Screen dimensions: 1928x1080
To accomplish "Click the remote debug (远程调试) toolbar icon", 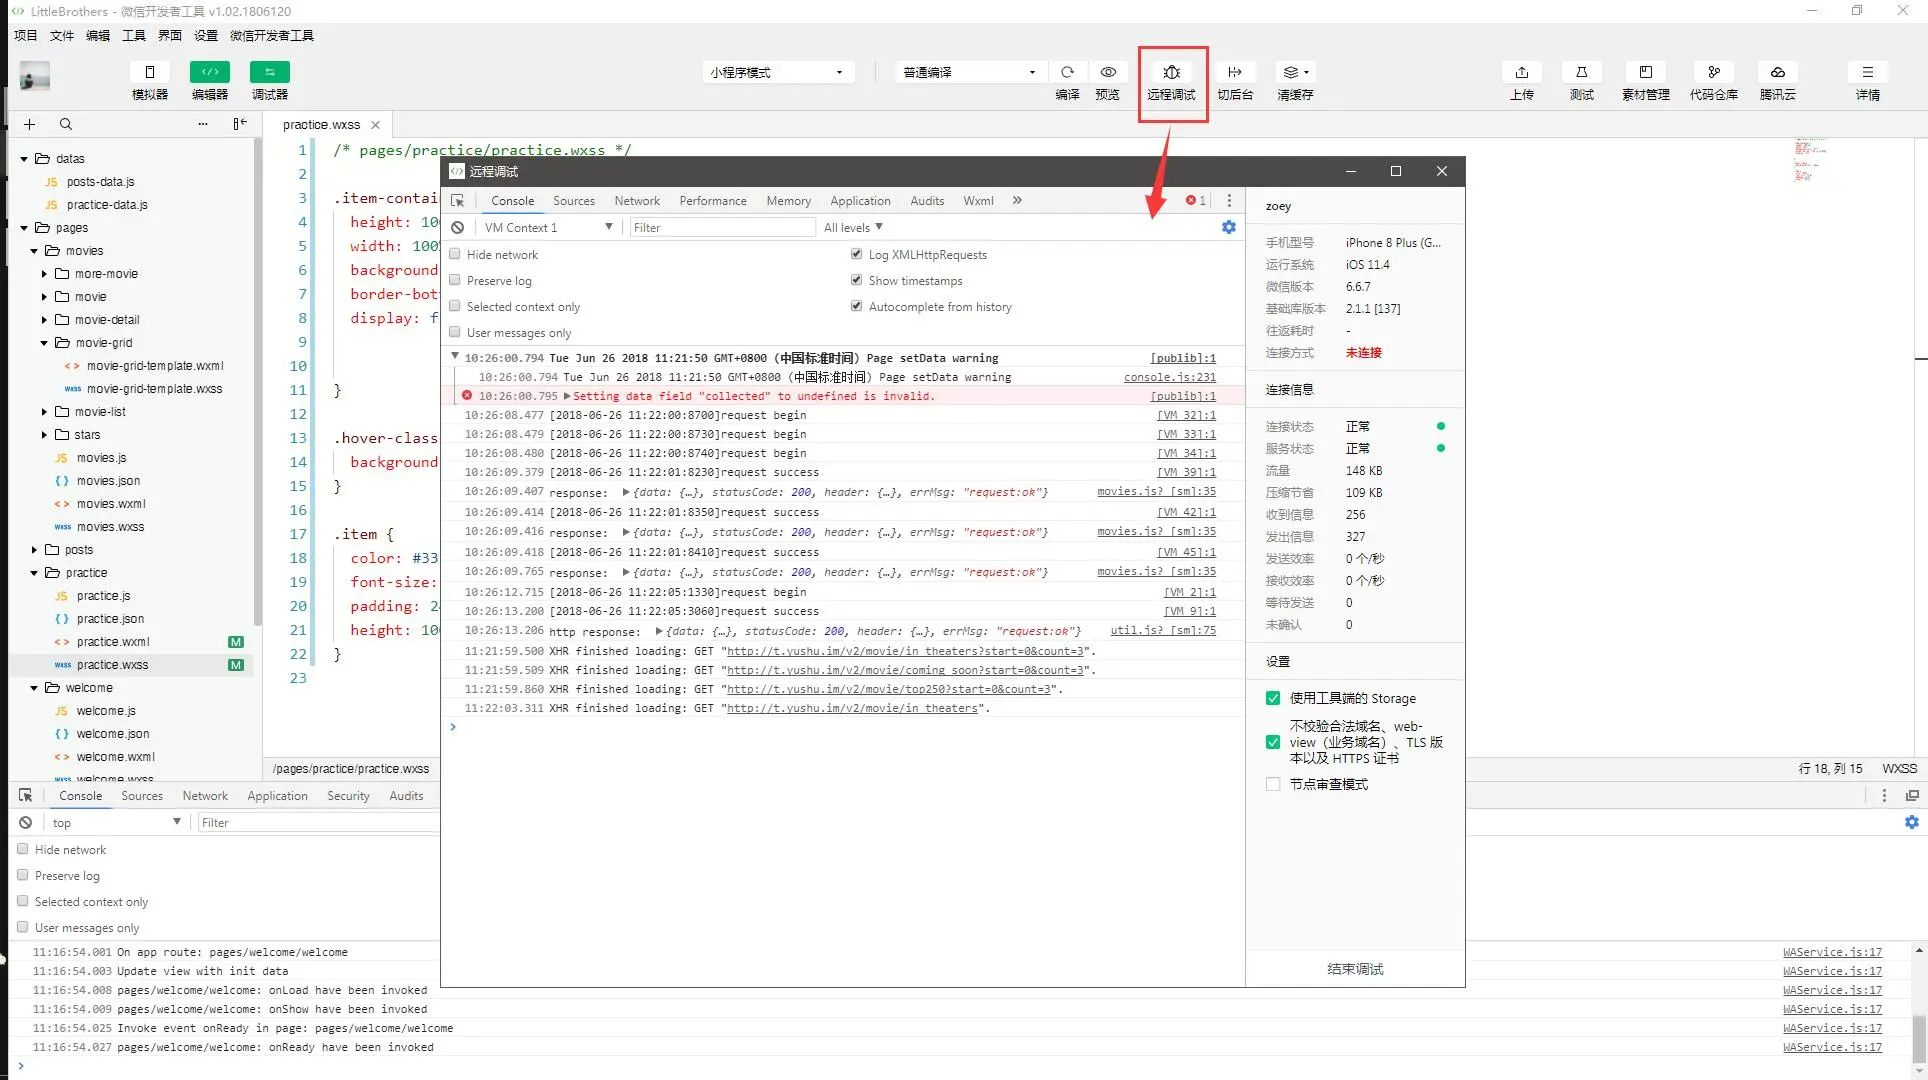I will pos(1171,72).
